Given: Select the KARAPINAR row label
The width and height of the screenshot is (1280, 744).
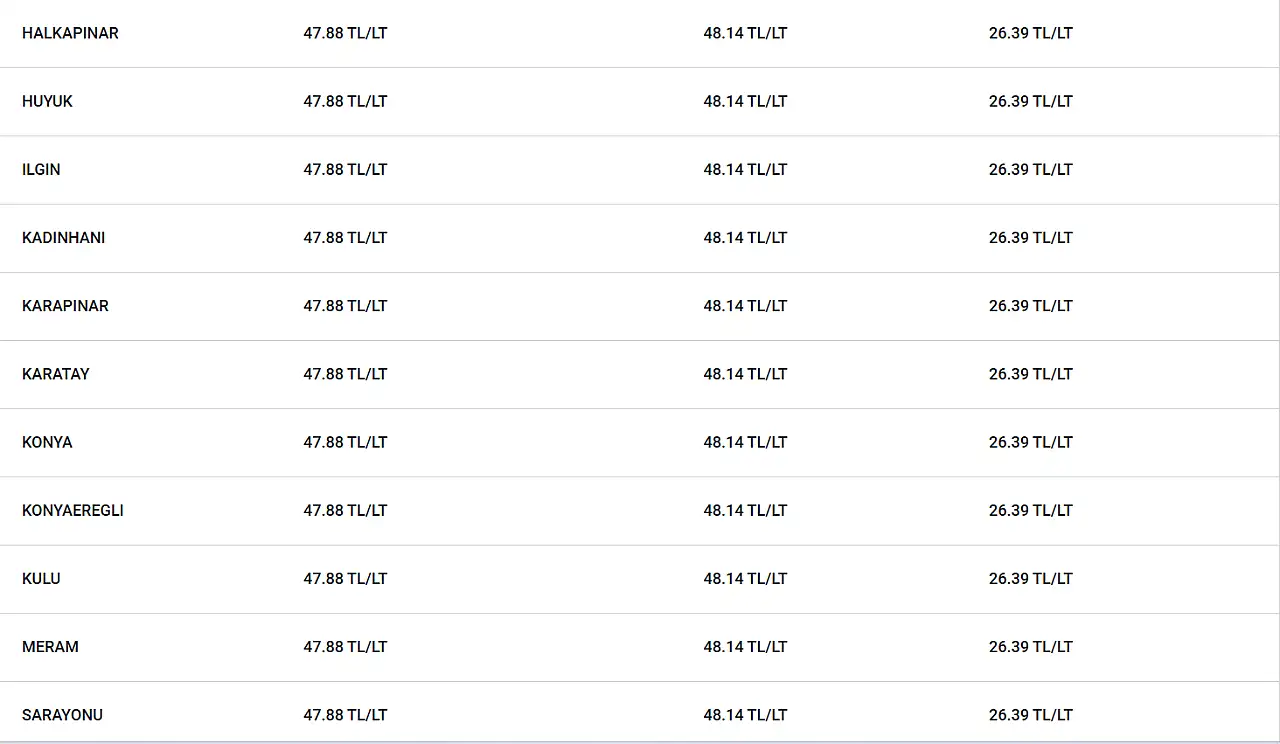Looking at the screenshot, I should (x=65, y=305).
